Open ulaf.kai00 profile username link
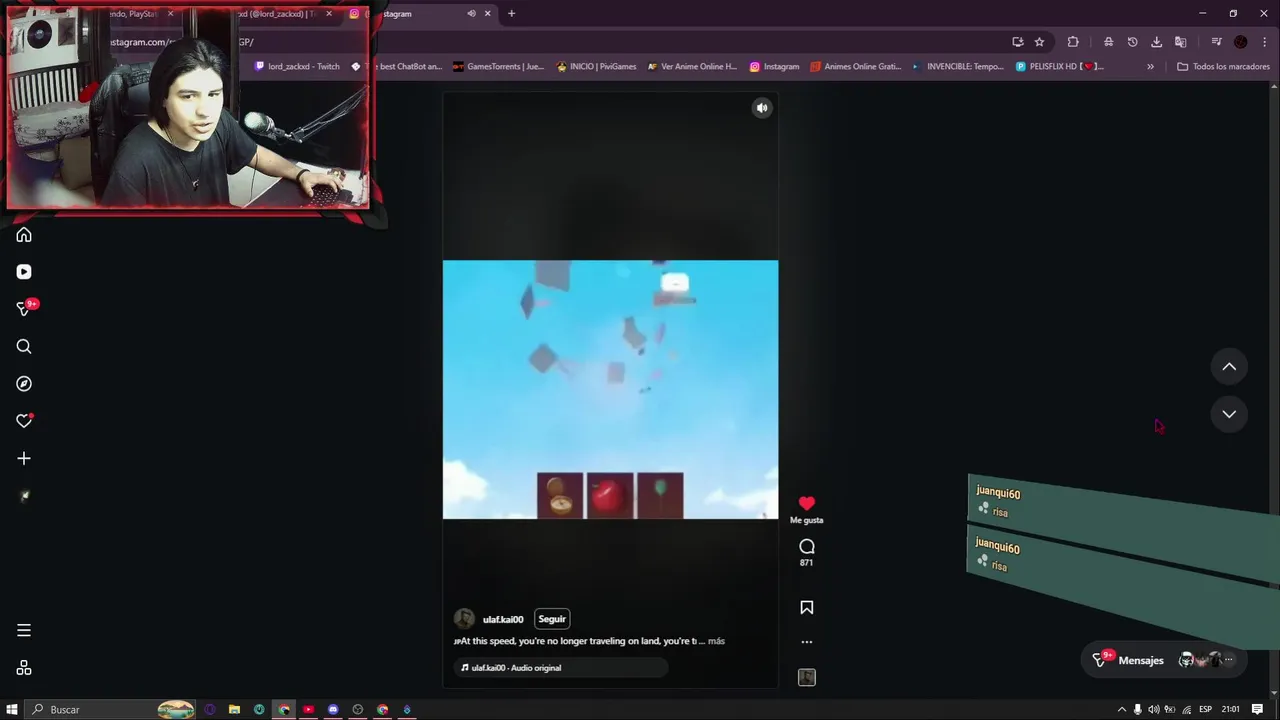The image size is (1280, 720). coord(503,619)
